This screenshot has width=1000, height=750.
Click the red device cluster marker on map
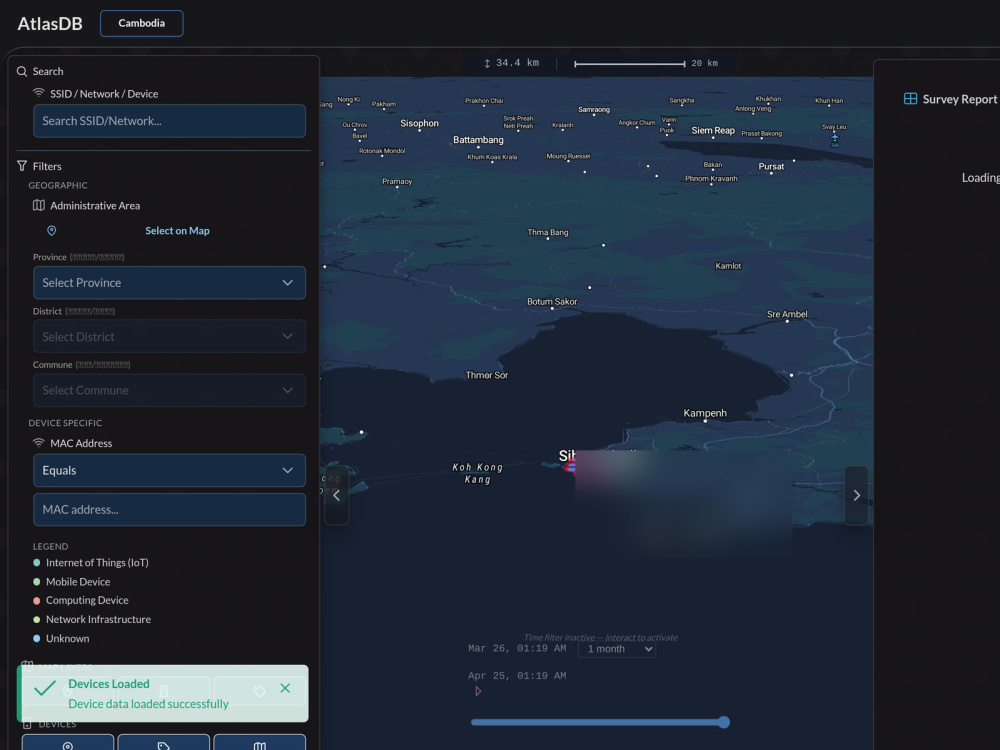click(570, 467)
